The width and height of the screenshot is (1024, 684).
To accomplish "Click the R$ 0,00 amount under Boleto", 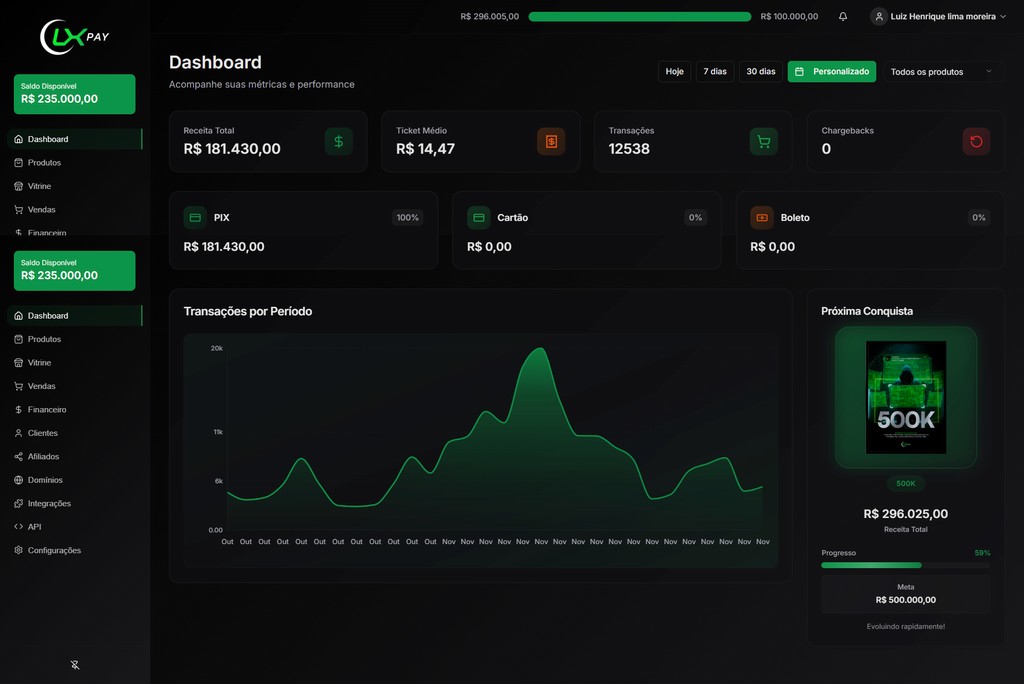I will [x=773, y=247].
